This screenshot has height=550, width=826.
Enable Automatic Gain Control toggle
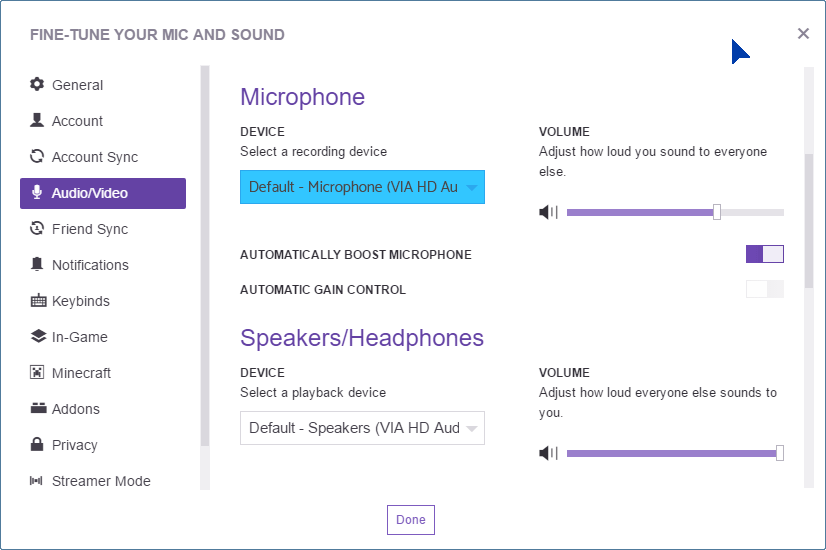764,289
